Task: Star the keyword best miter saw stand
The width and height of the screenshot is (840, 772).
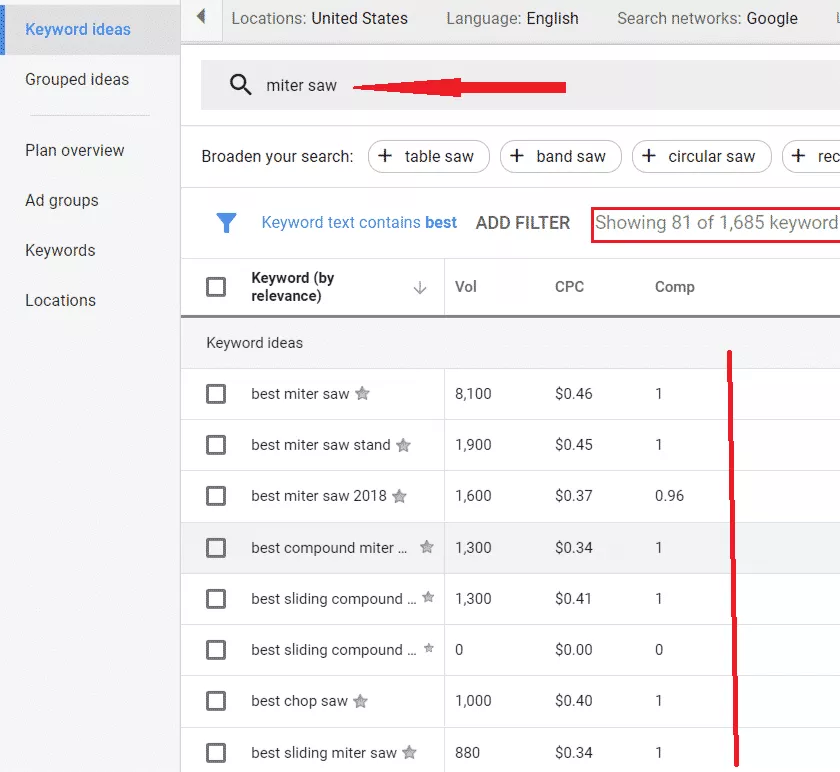Action: click(x=402, y=444)
